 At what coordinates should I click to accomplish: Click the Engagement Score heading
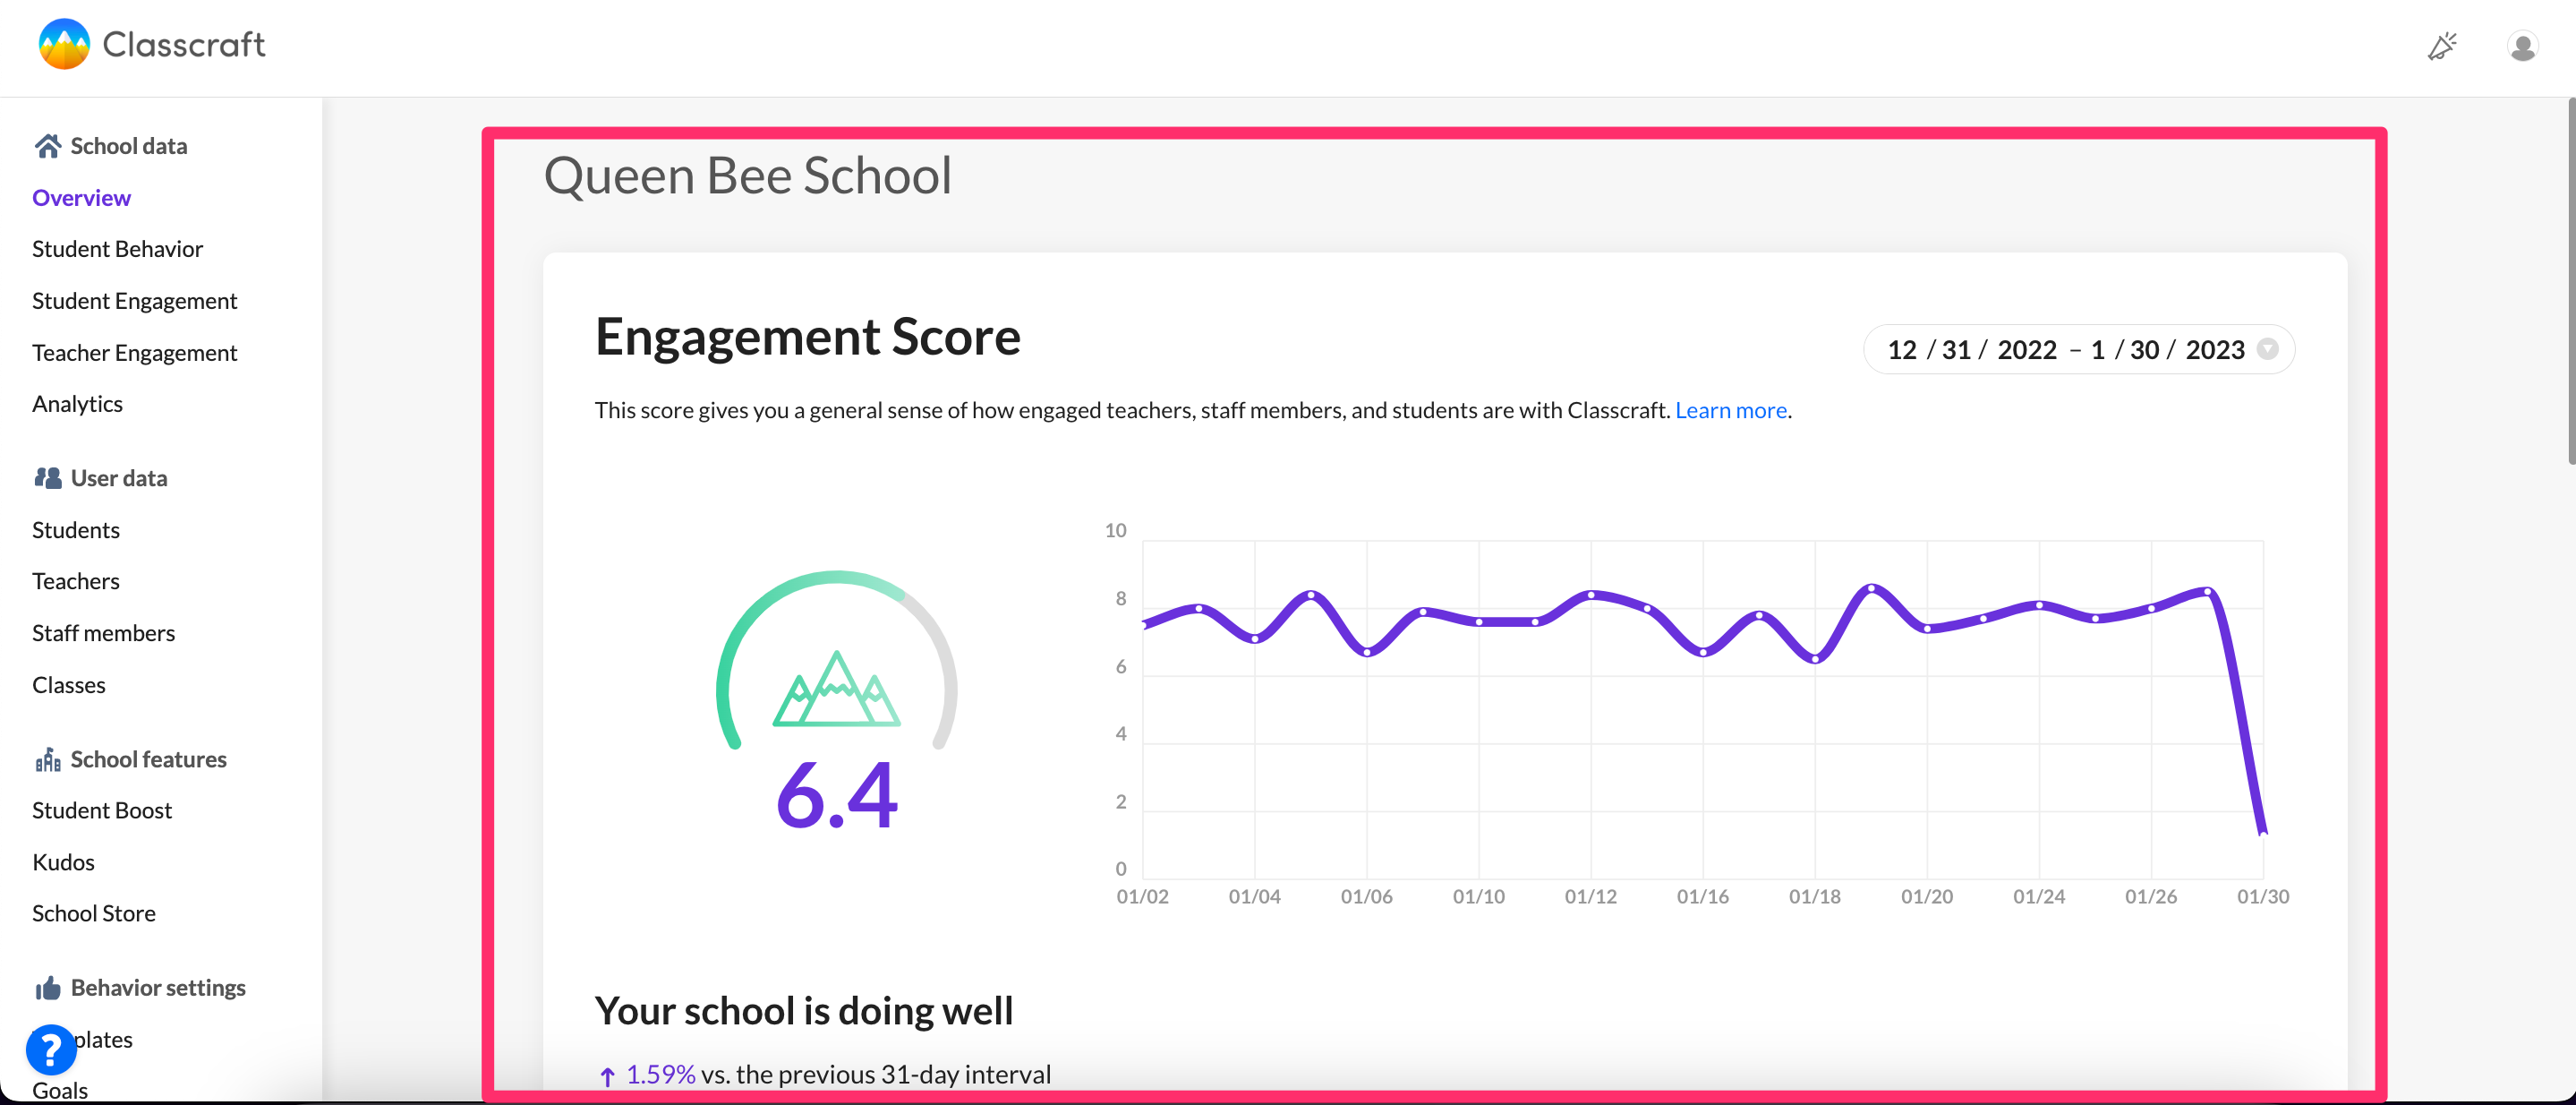coord(808,336)
